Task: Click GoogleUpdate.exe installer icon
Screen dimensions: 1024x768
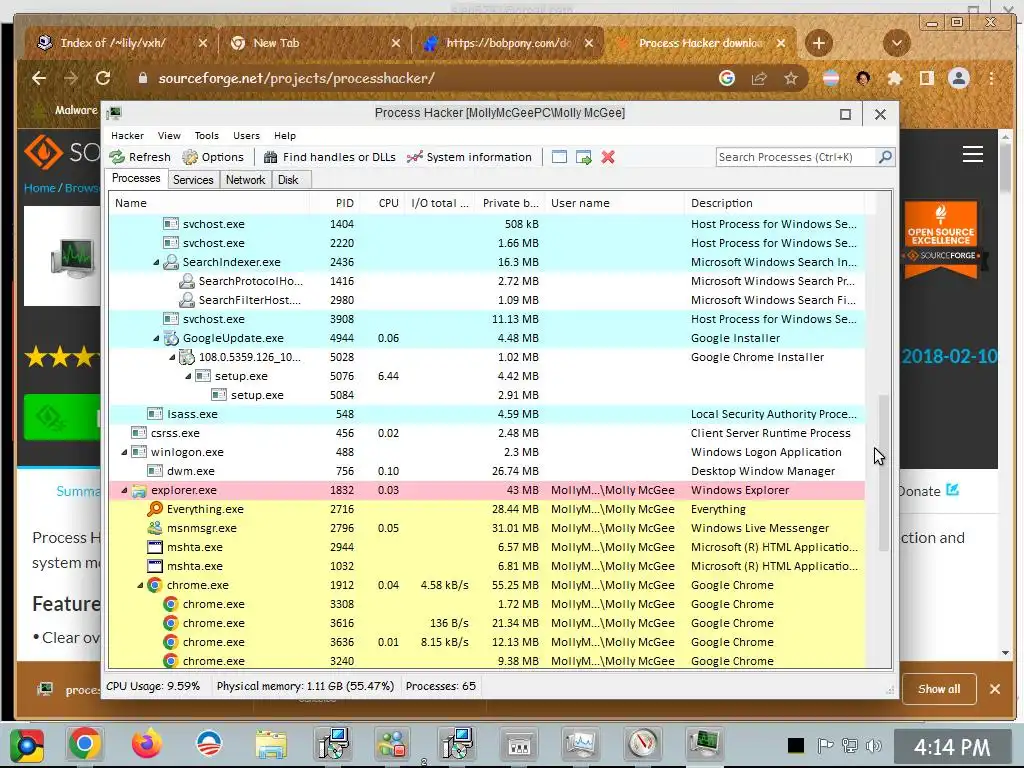Action: 171,338
